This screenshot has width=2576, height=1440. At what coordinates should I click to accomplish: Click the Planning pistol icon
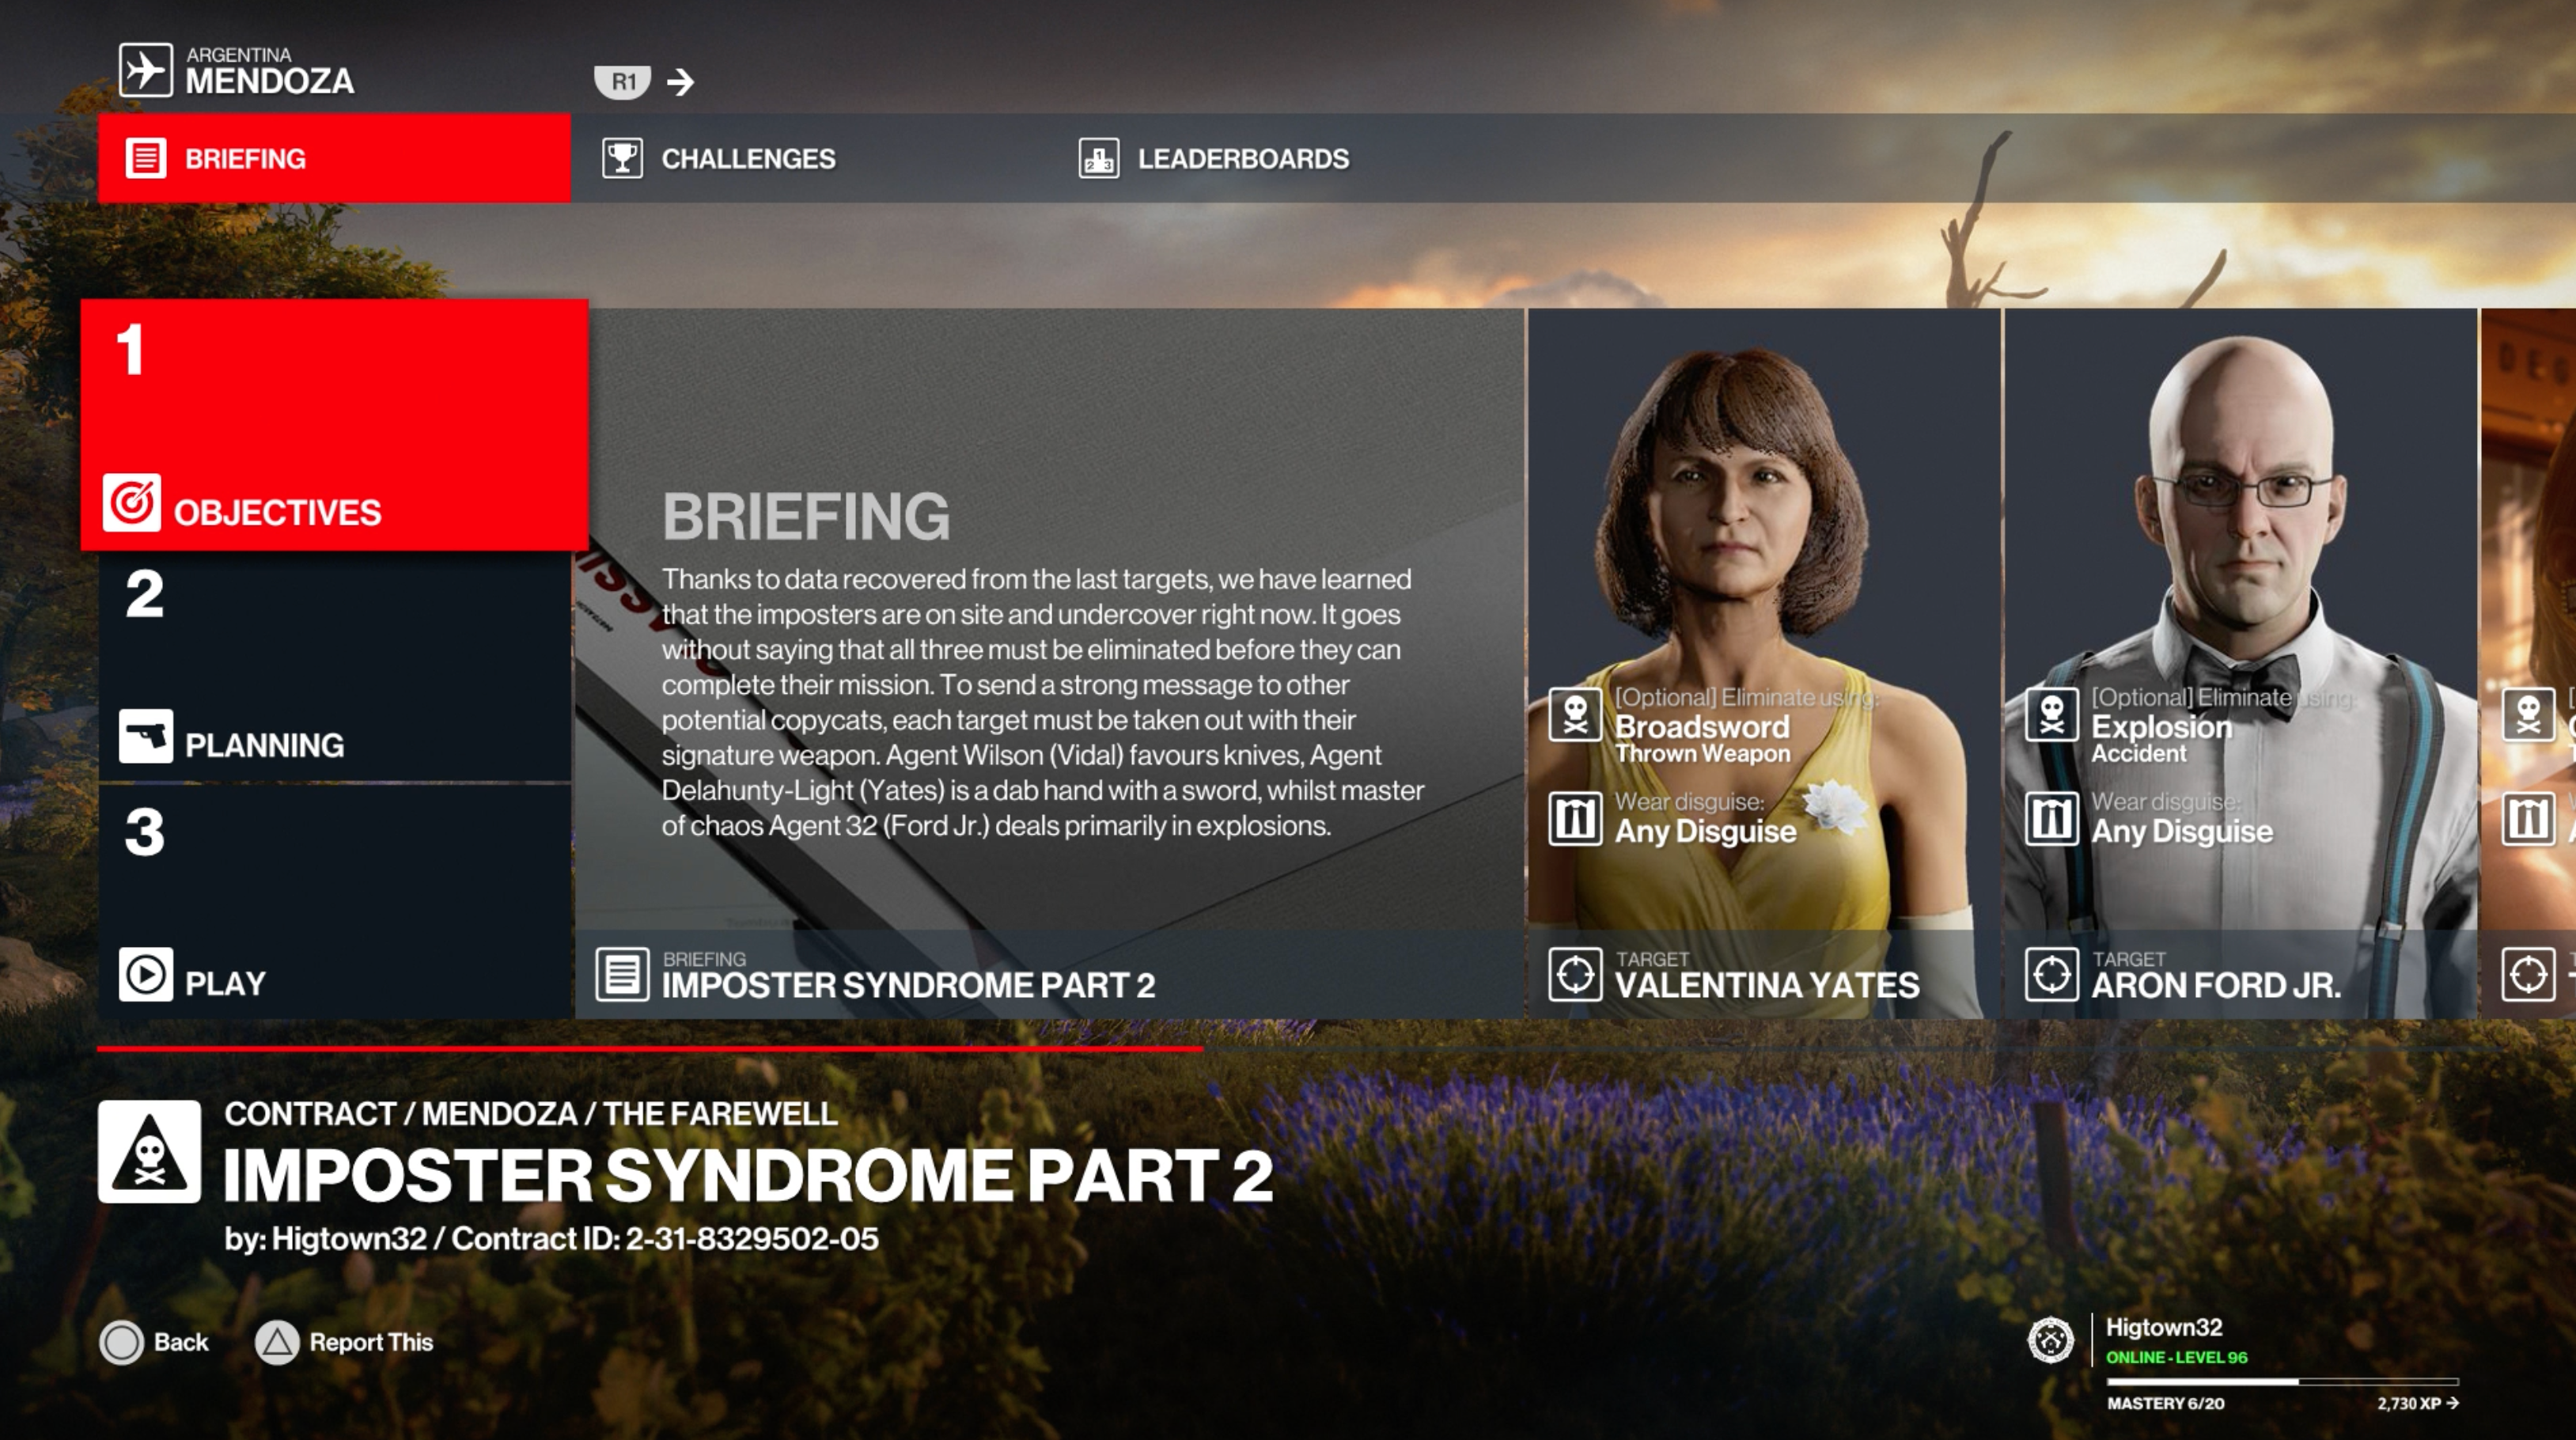click(x=146, y=736)
